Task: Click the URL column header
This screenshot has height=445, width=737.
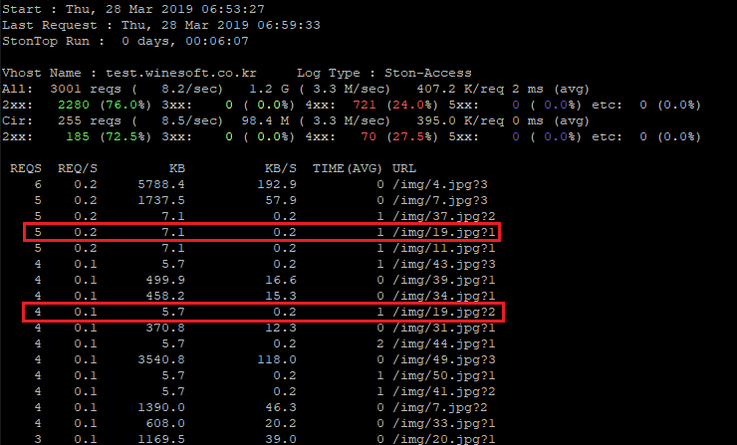Action: tap(404, 169)
